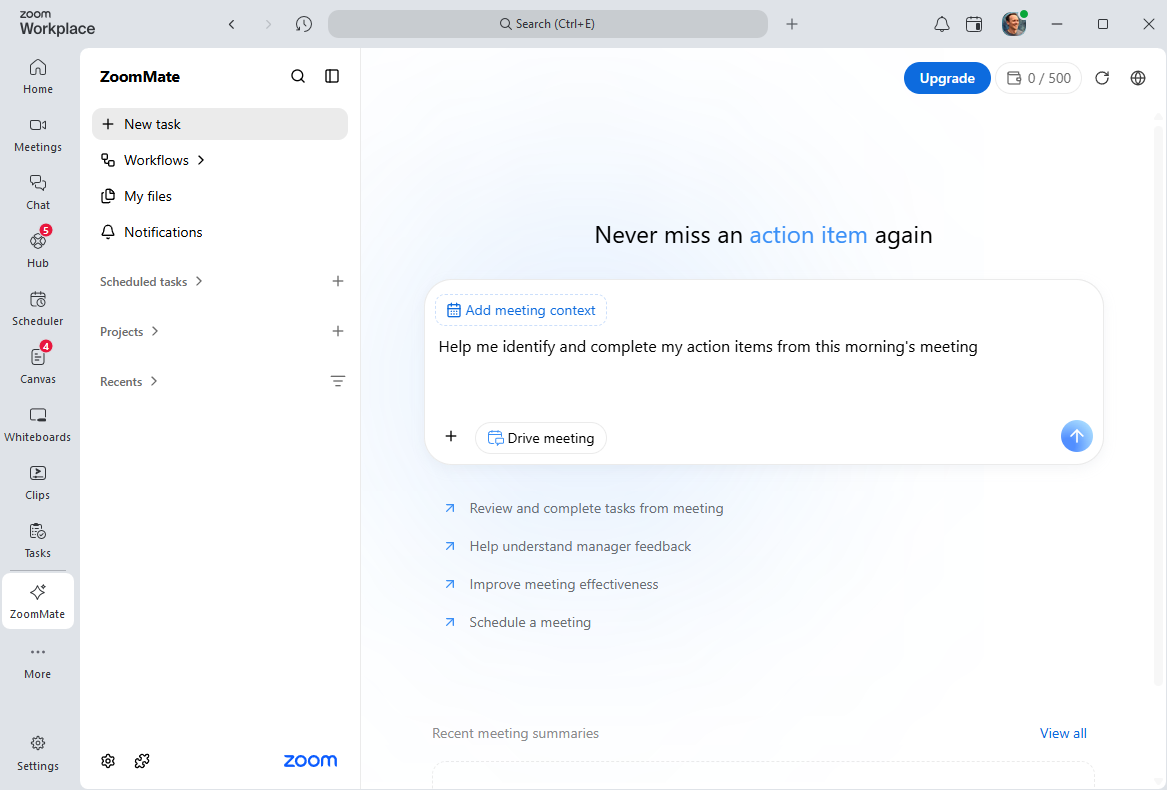Open the Home section in sidebar
This screenshot has height=790, width=1167.
point(38,77)
